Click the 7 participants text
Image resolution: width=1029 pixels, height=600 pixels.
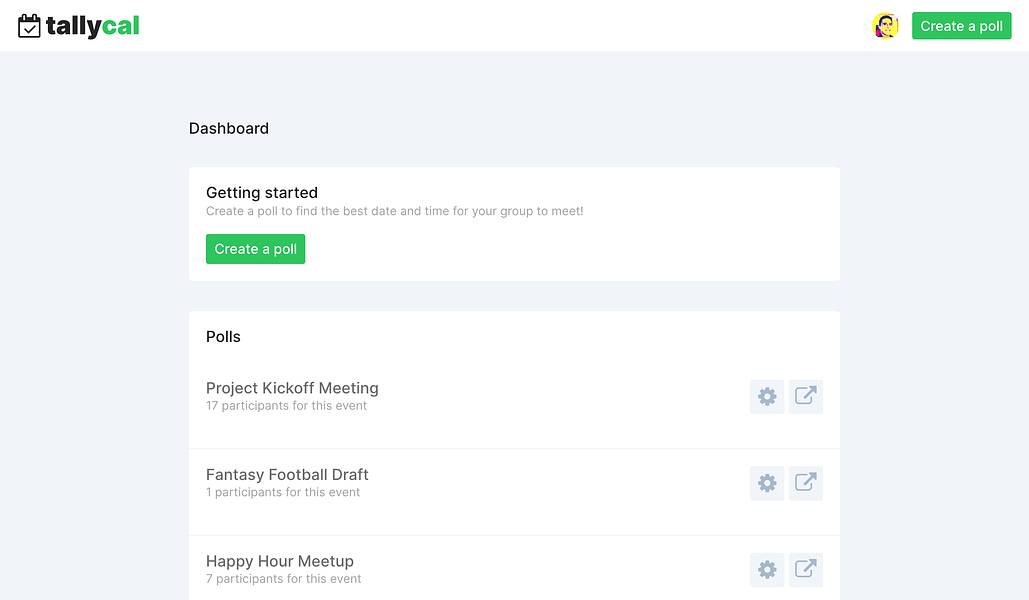(284, 579)
